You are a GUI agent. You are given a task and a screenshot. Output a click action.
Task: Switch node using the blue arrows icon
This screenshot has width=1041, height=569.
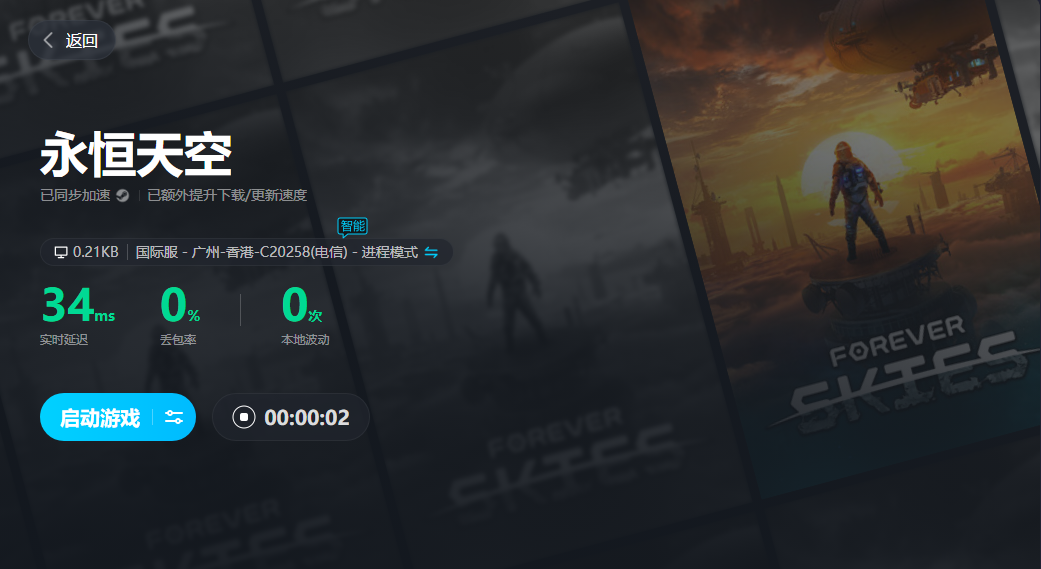(431, 252)
